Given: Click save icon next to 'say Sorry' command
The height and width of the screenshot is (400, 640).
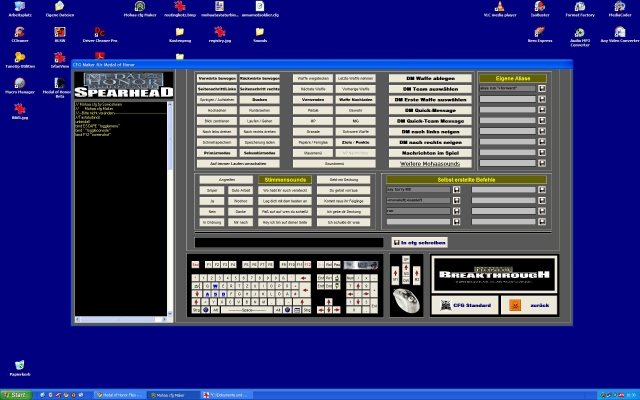Looking at the screenshot, I should (456, 190).
